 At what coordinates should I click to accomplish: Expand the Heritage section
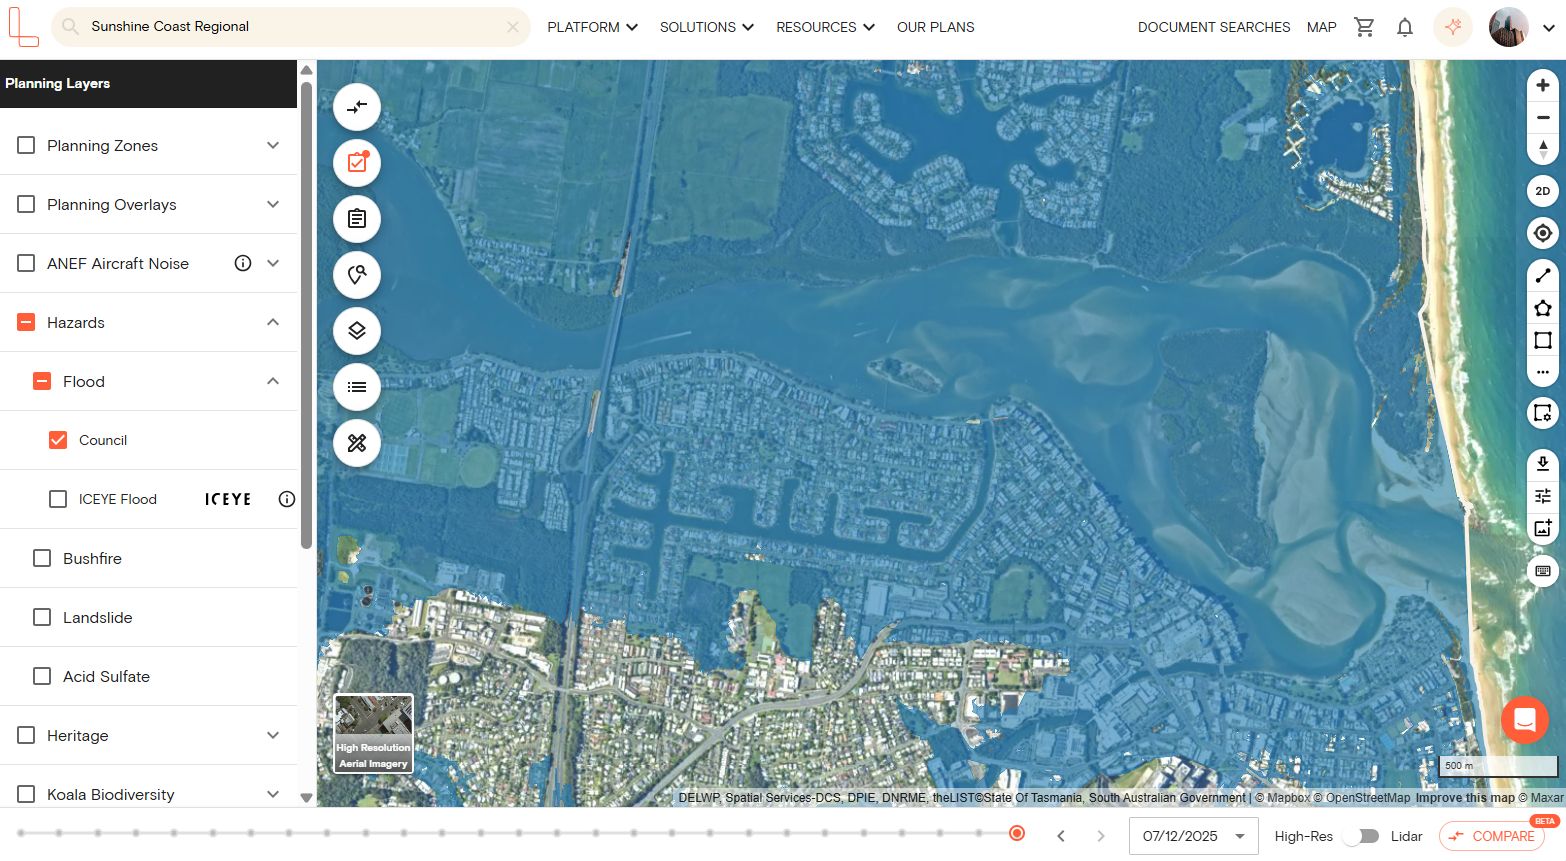[x=273, y=735]
